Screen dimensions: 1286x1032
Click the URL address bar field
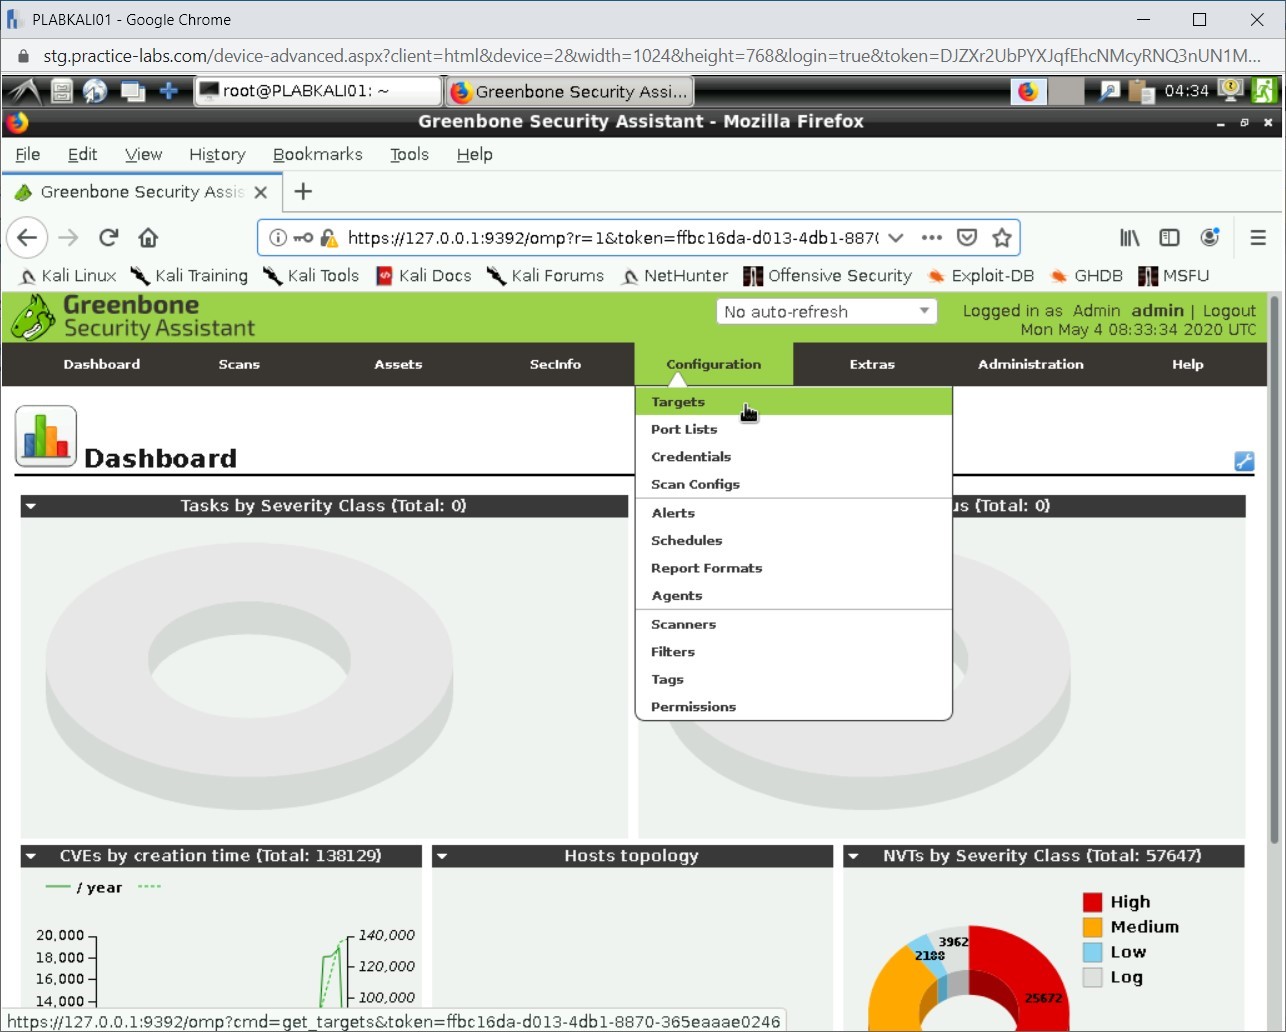(610, 238)
